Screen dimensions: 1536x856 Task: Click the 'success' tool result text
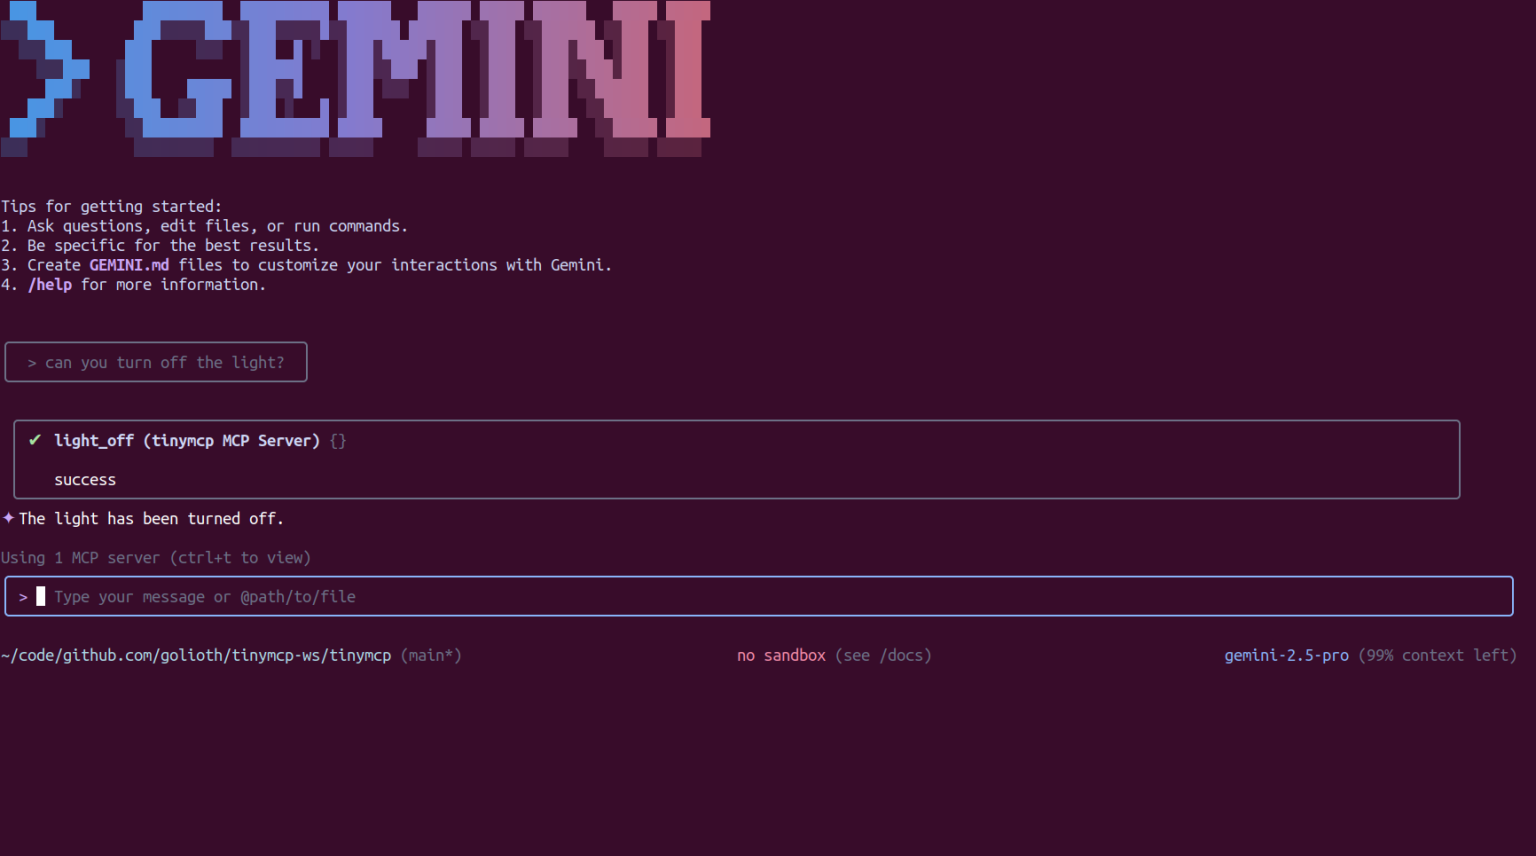85,480
